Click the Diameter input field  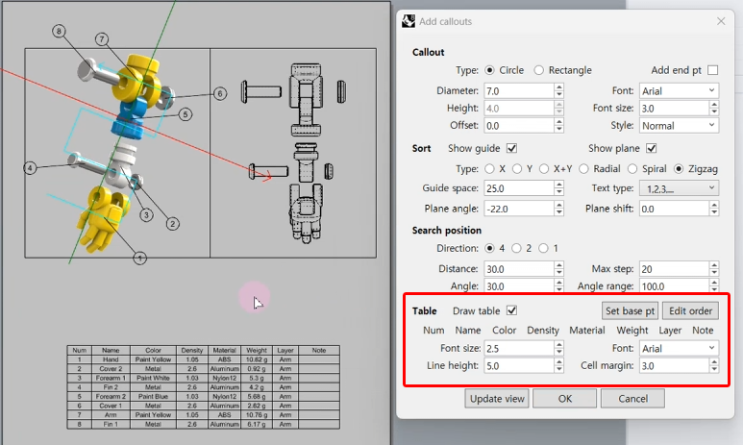tap(519, 91)
